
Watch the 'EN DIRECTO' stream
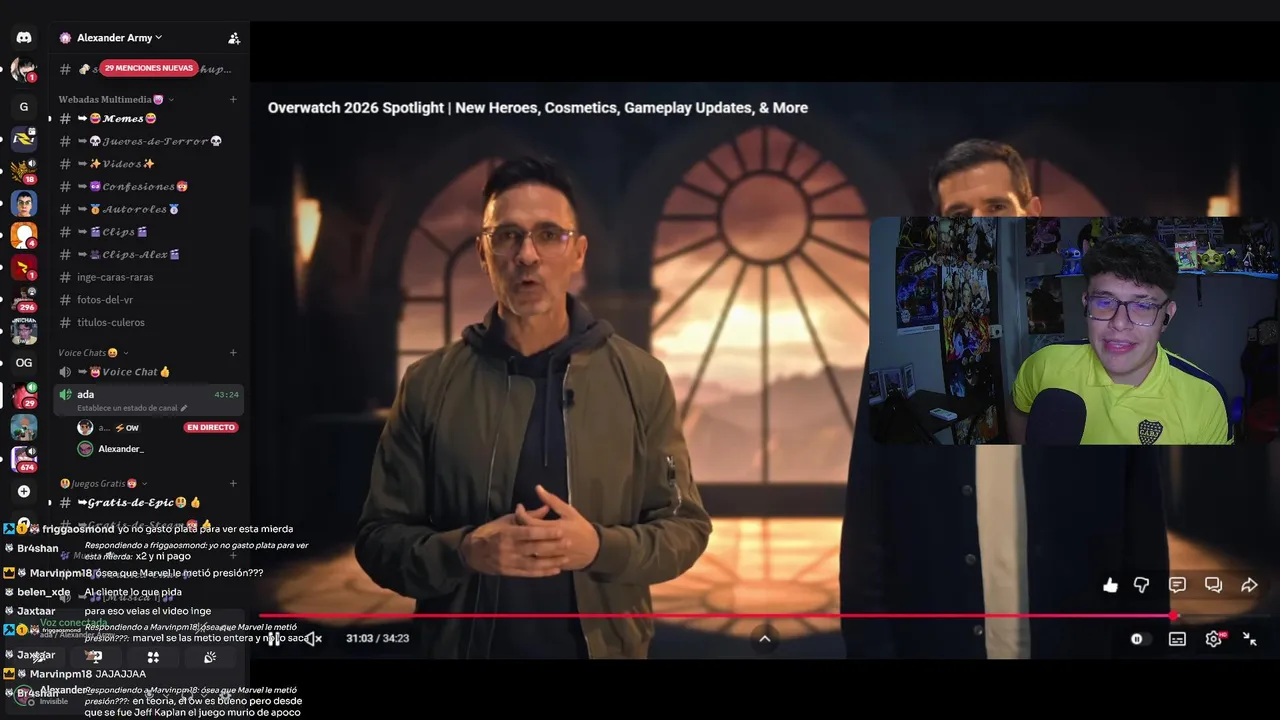coord(210,427)
